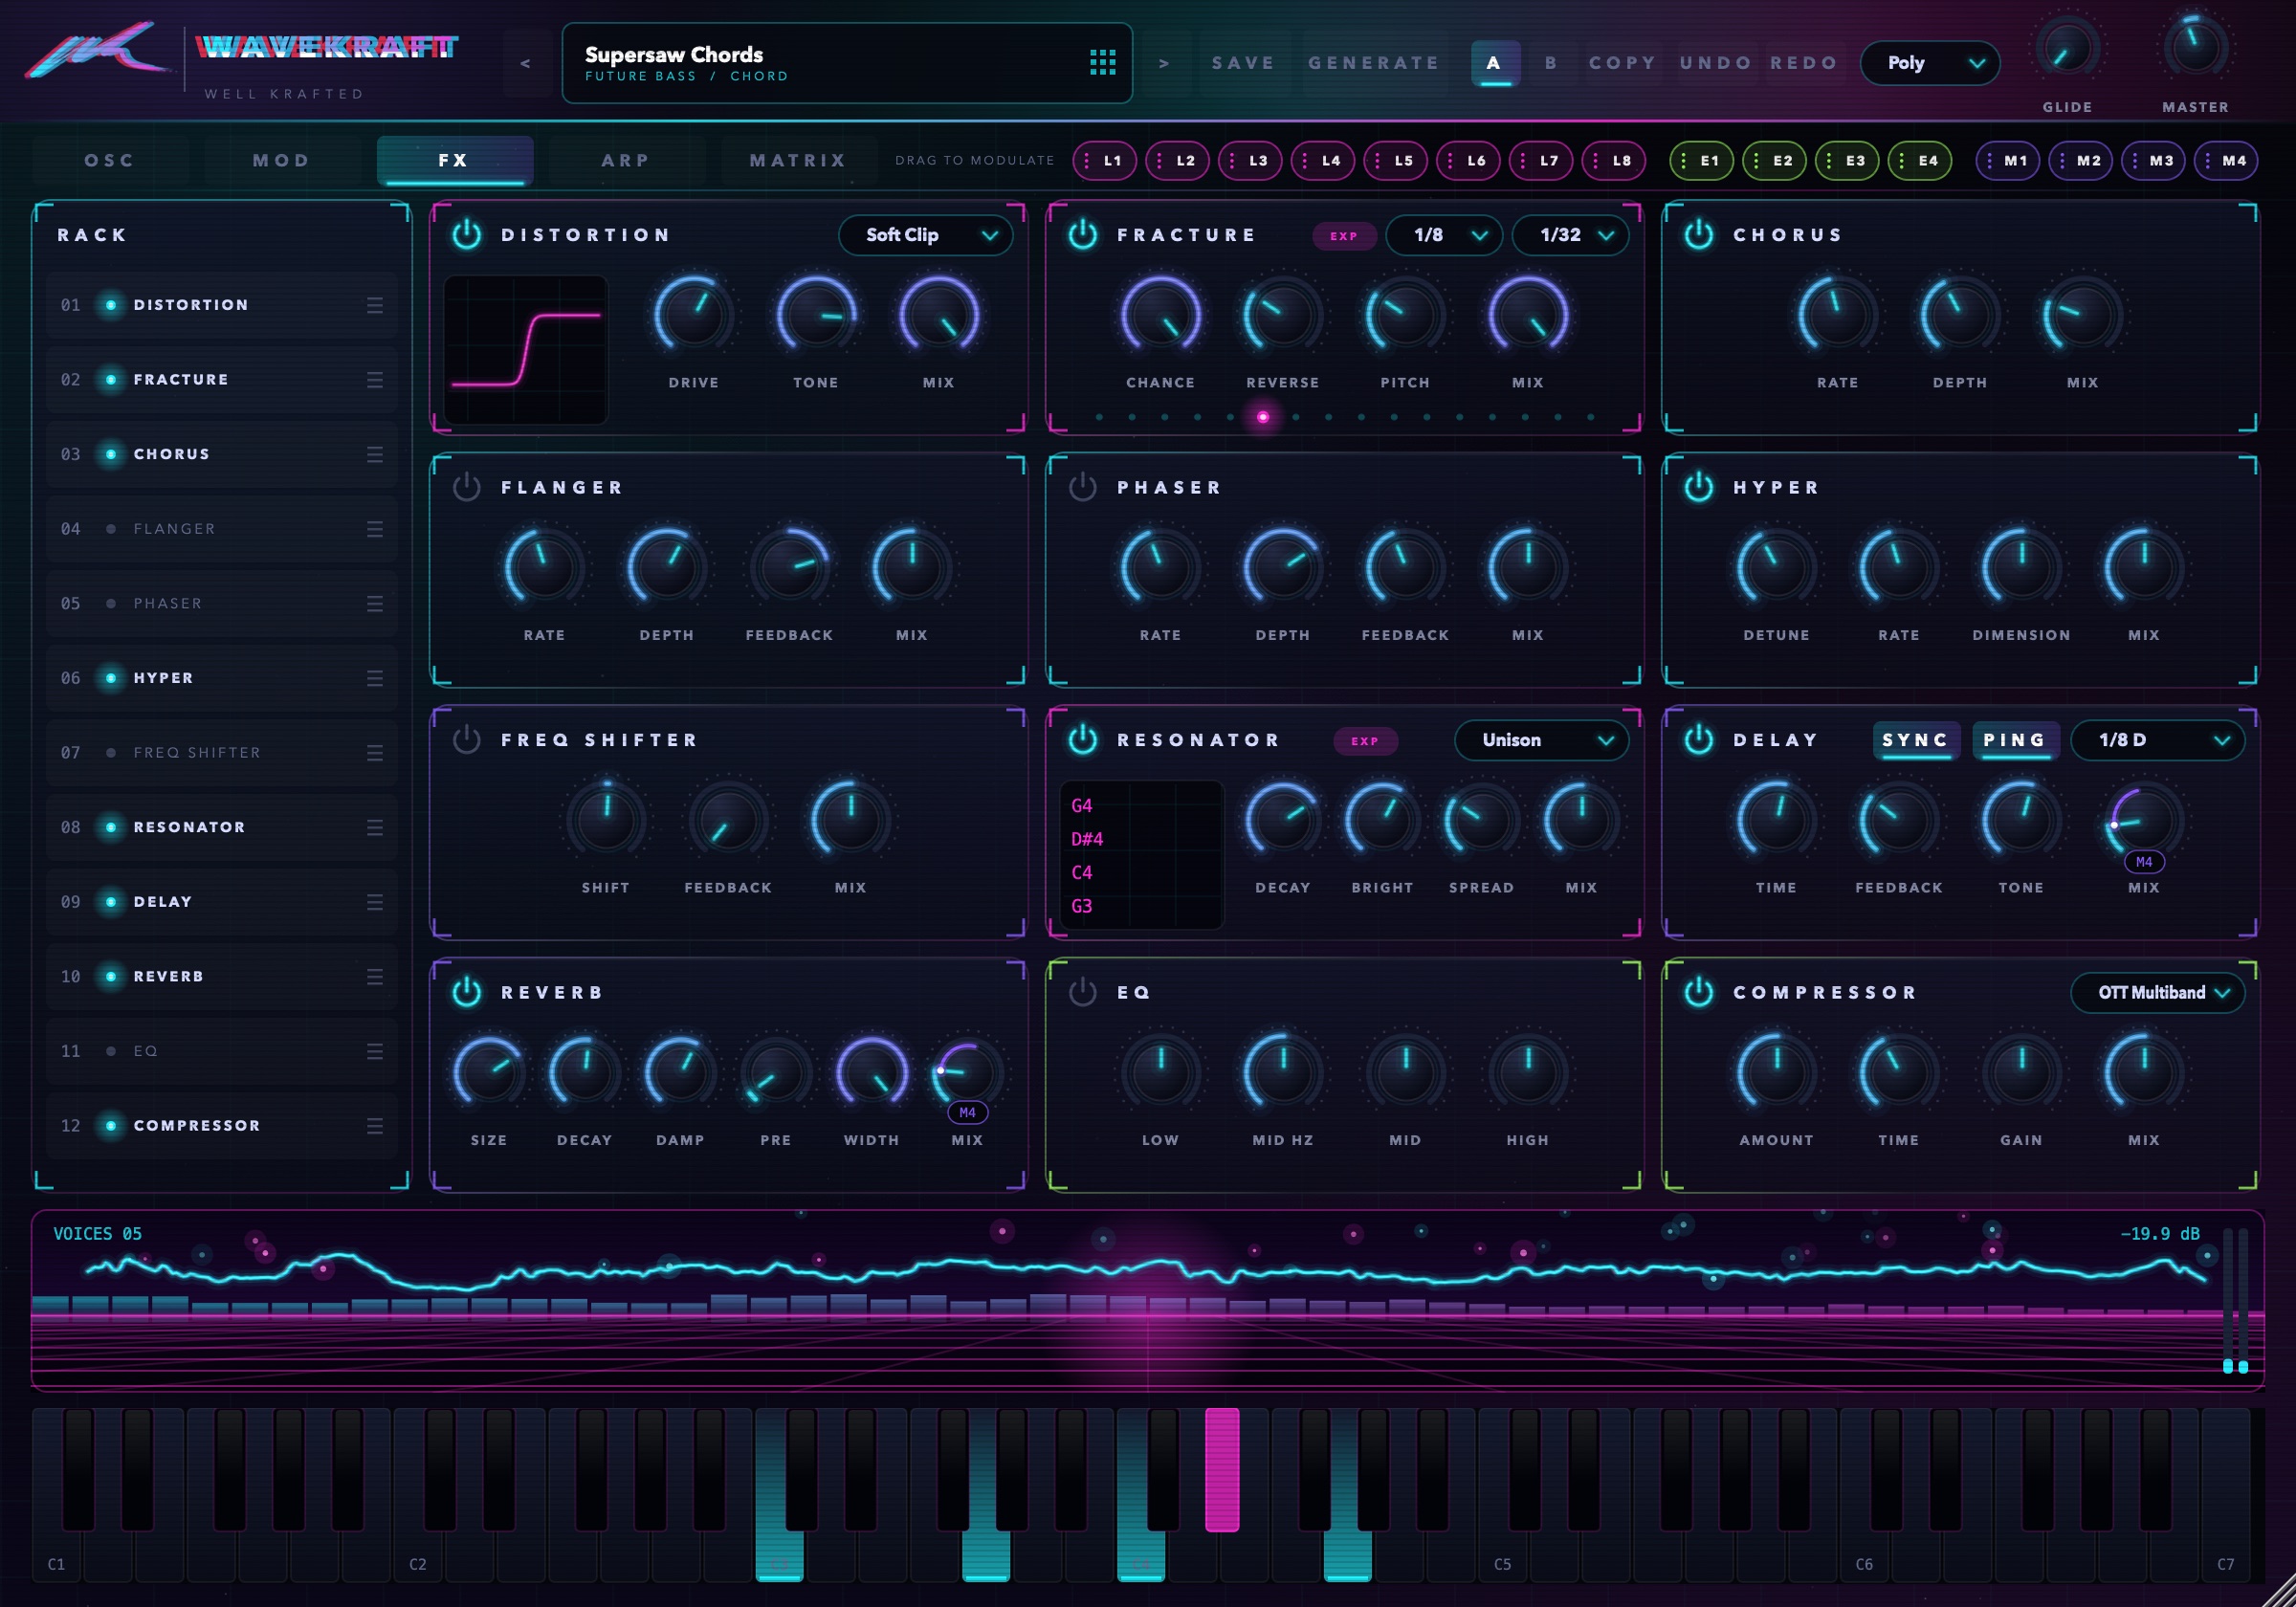
Task: Turn off the Distortion power button
Action: click(467, 235)
